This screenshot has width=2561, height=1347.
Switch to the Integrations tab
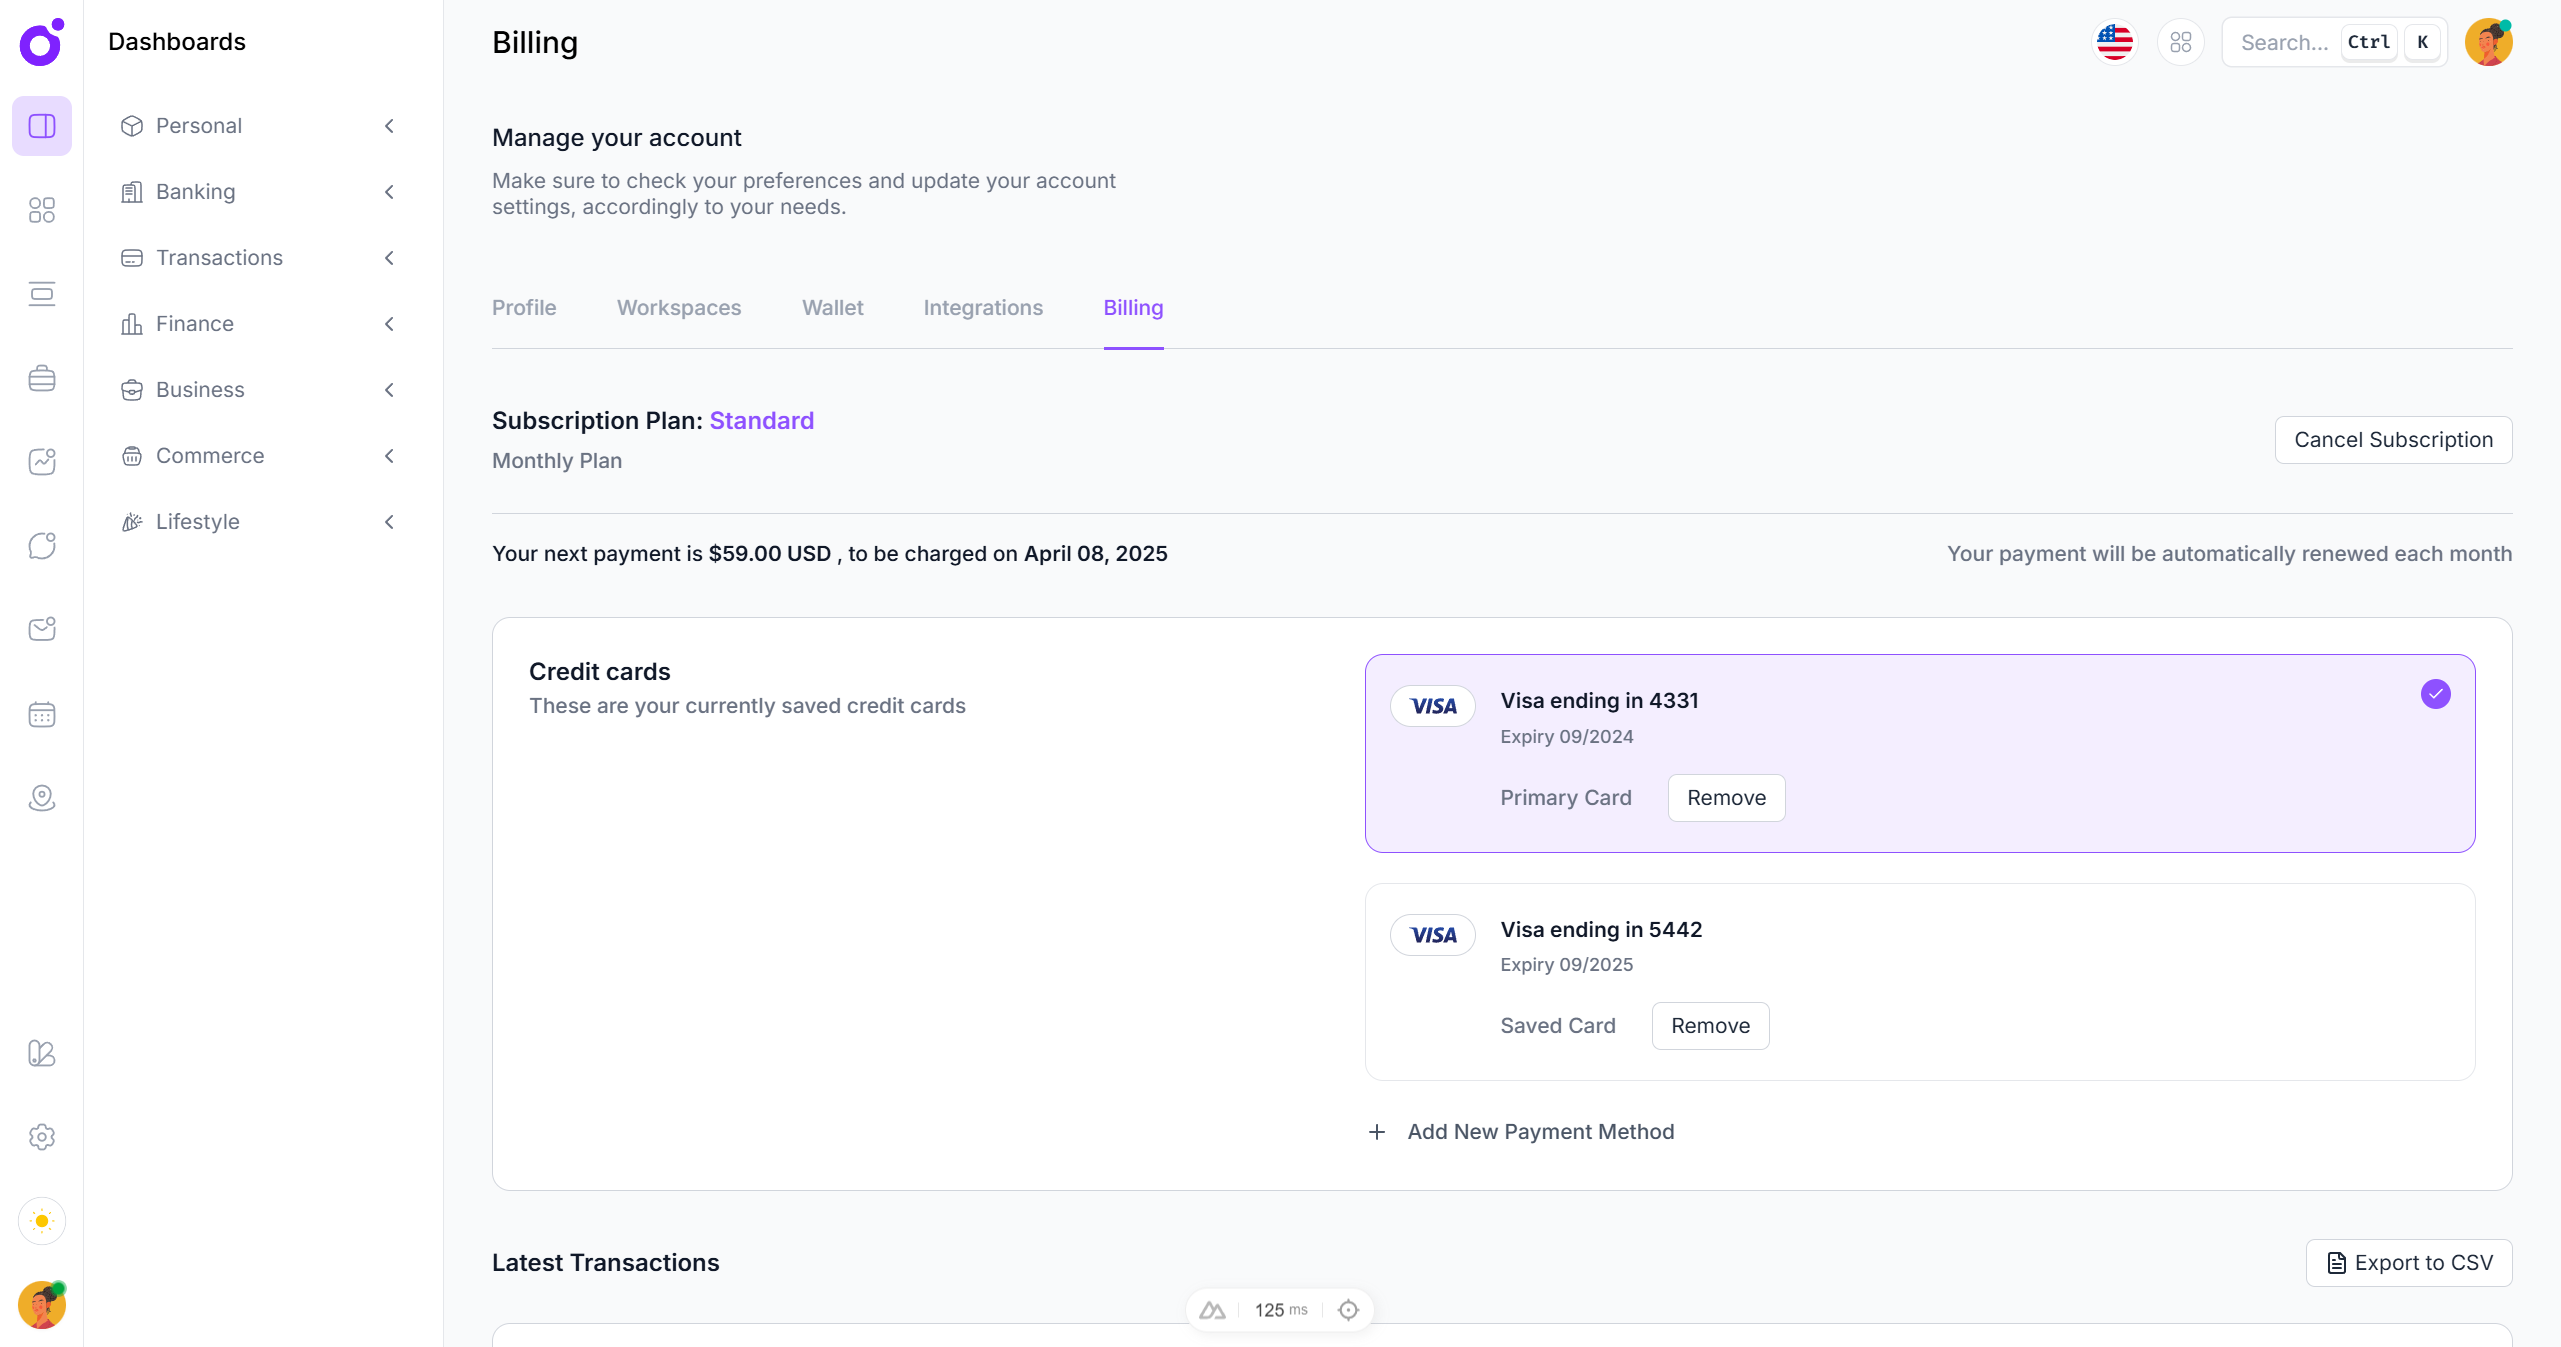[x=983, y=308]
